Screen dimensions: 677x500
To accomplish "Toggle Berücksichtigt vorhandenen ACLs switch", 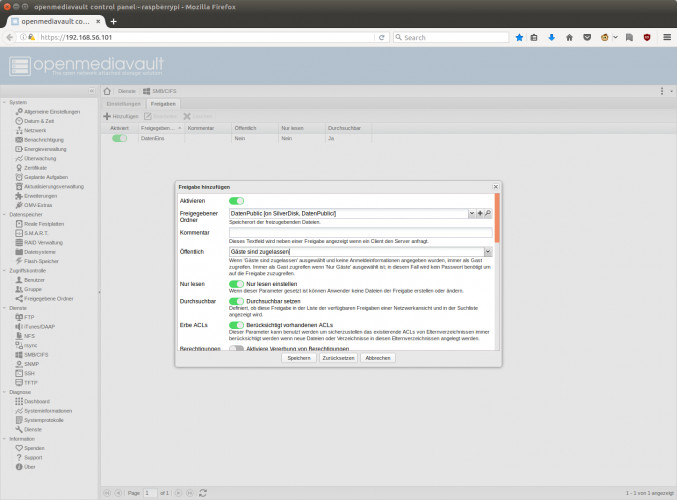I will point(236,325).
